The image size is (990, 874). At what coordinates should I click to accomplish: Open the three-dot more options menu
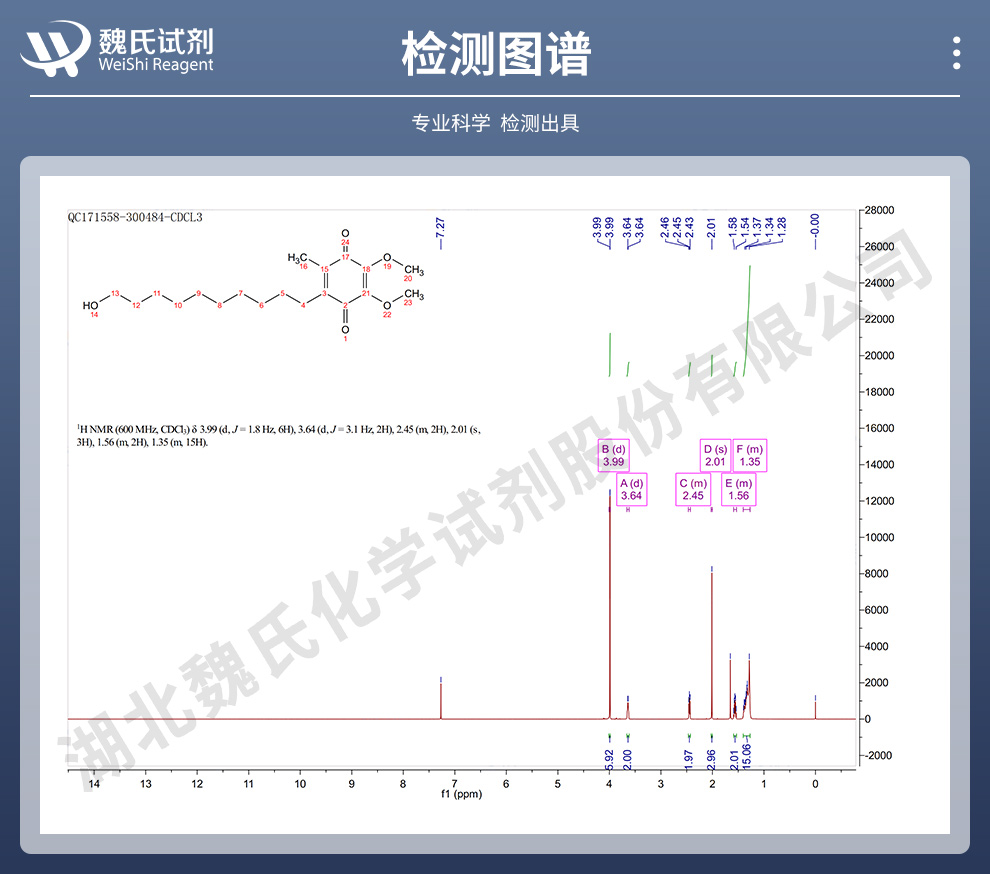[x=957, y=53]
